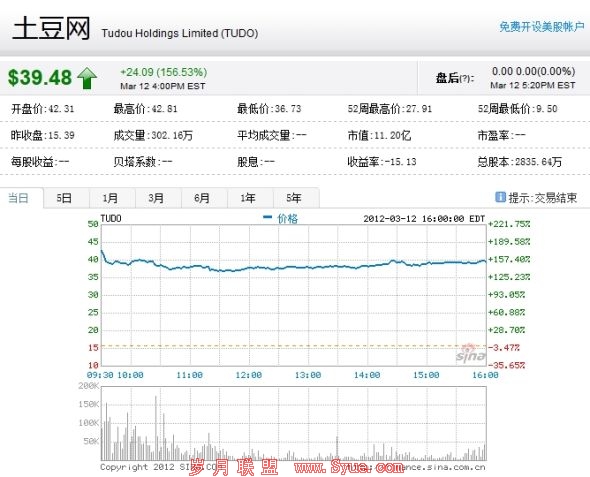Click the volume bar chart area
This screenshot has height=477, width=590.
[x=293, y=423]
